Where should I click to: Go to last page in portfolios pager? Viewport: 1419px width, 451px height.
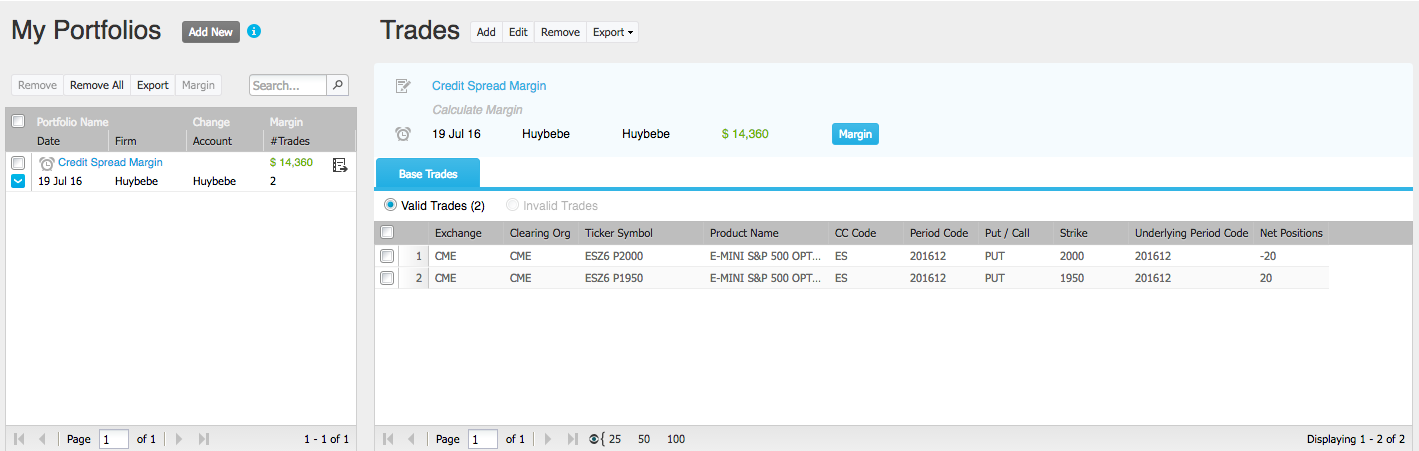tap(203, 439)
